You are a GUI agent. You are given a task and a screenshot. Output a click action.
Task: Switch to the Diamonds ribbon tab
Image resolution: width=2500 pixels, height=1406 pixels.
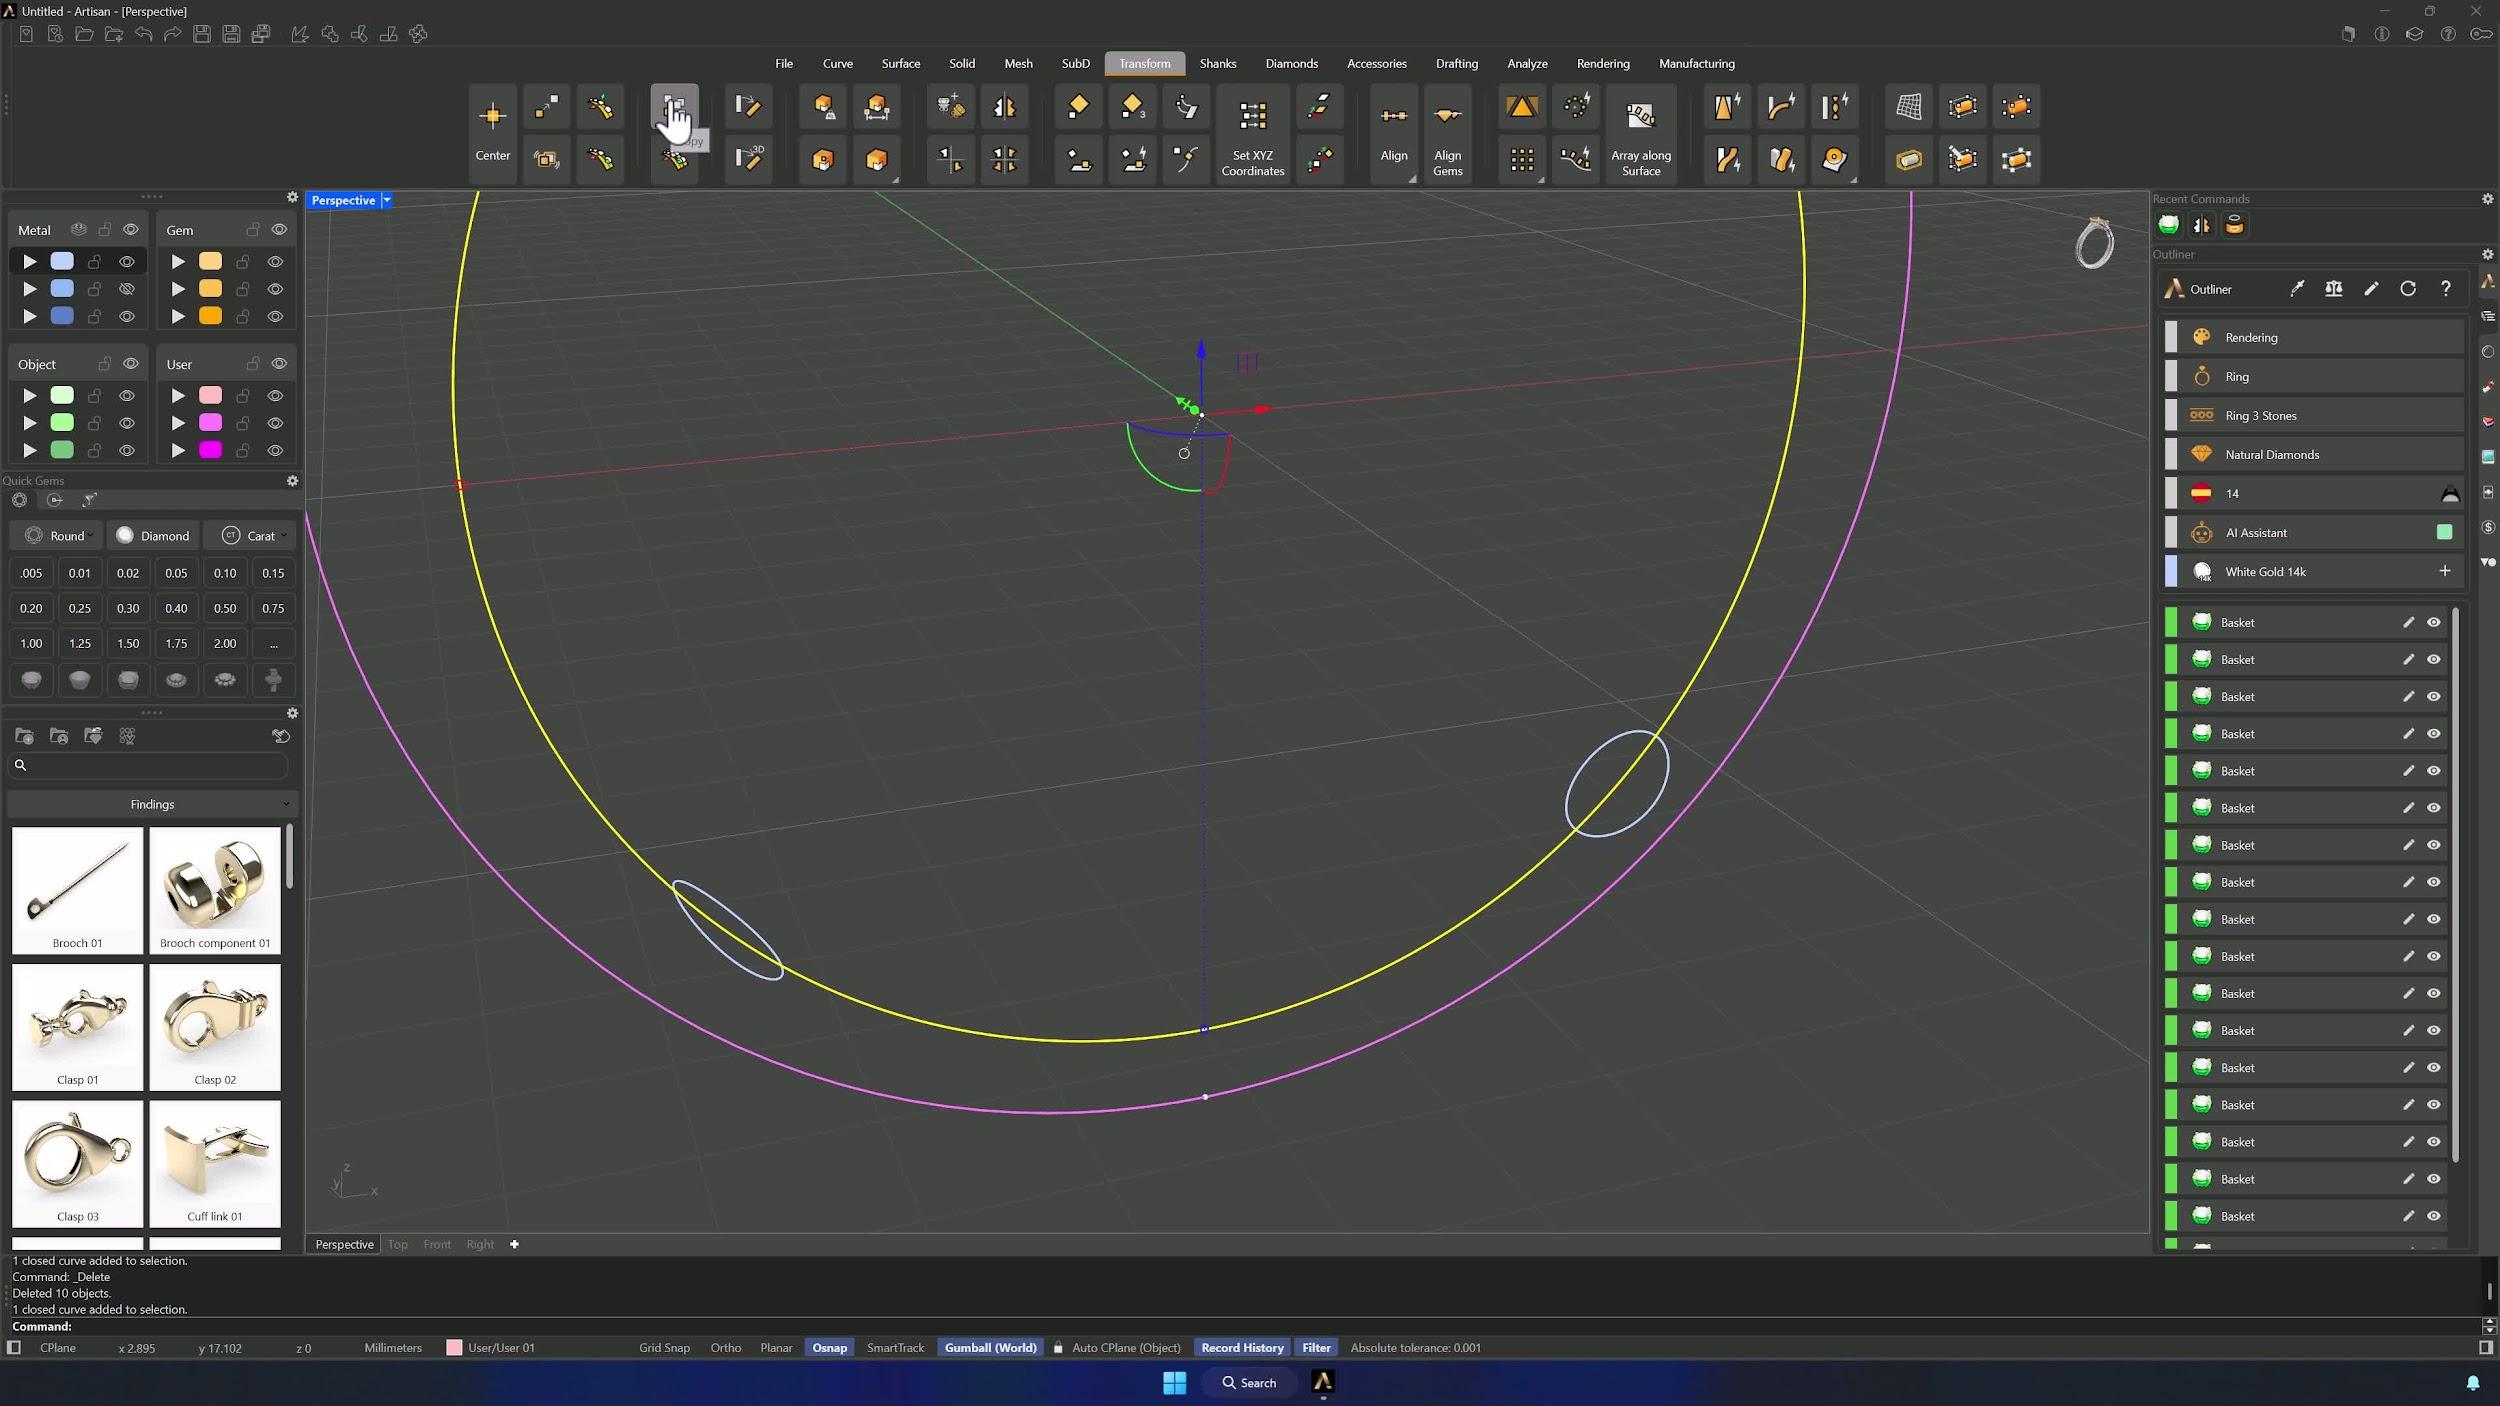click(x=1291, y=63)
